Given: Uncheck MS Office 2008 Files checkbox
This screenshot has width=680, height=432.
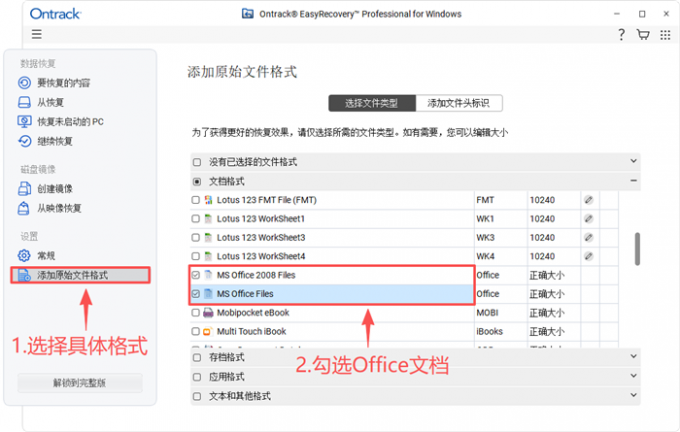Looking at the screenshot, I should (x=196, y=275).
